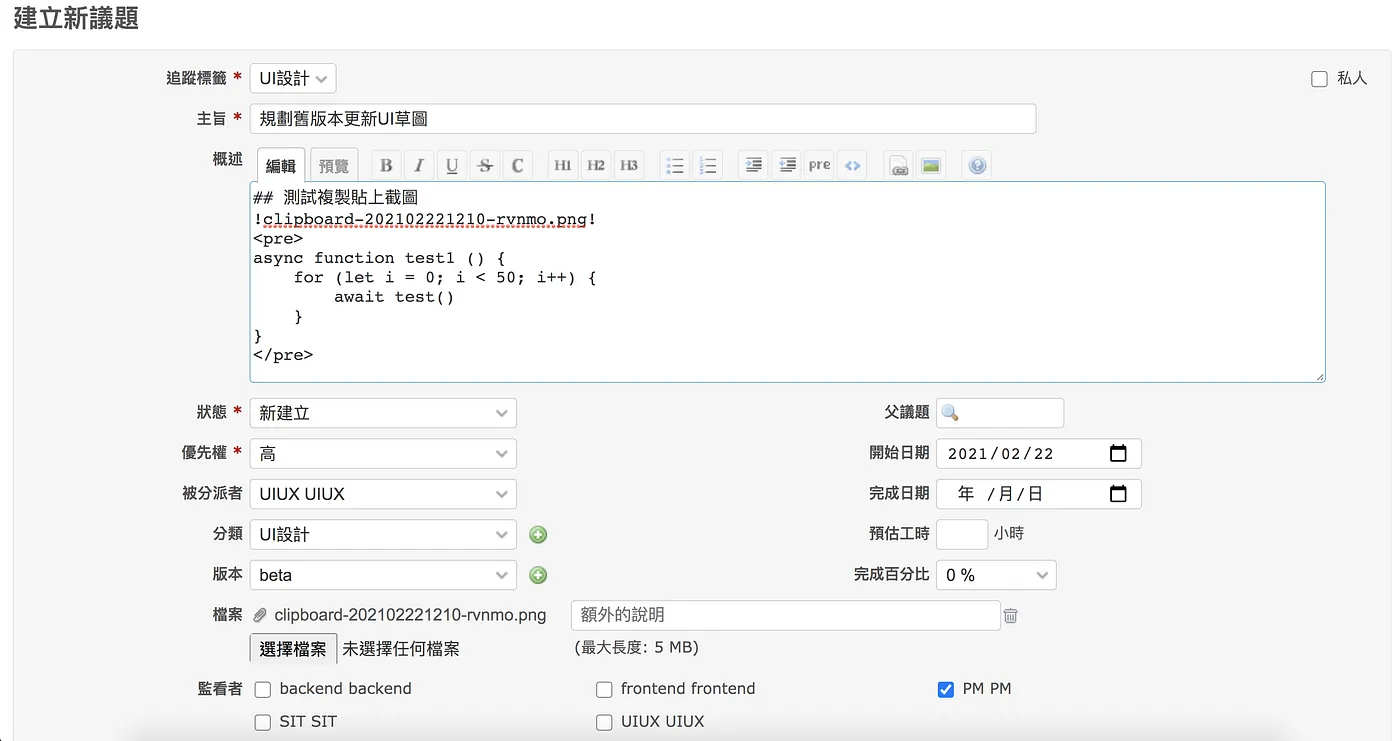The image size is (1400, 741).
Task: Insert unordered bullet list
Action: 675,165
